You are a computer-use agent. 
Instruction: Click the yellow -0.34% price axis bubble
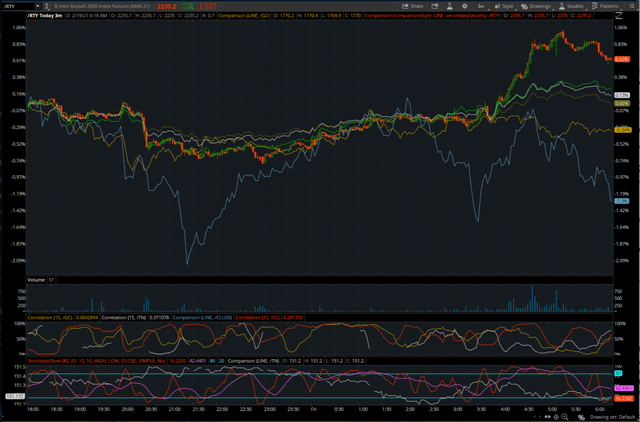pyautogui.click(x=623, y=130)
